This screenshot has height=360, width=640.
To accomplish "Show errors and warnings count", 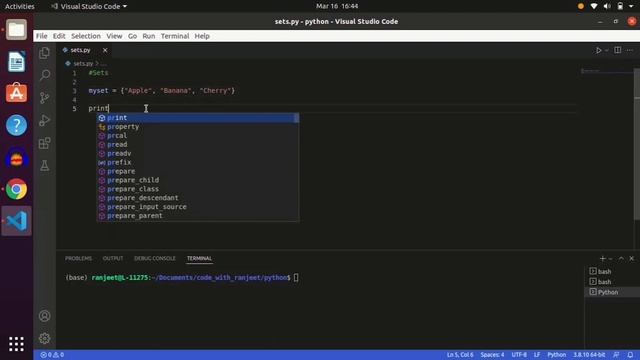I will click(x=52, y=355).
